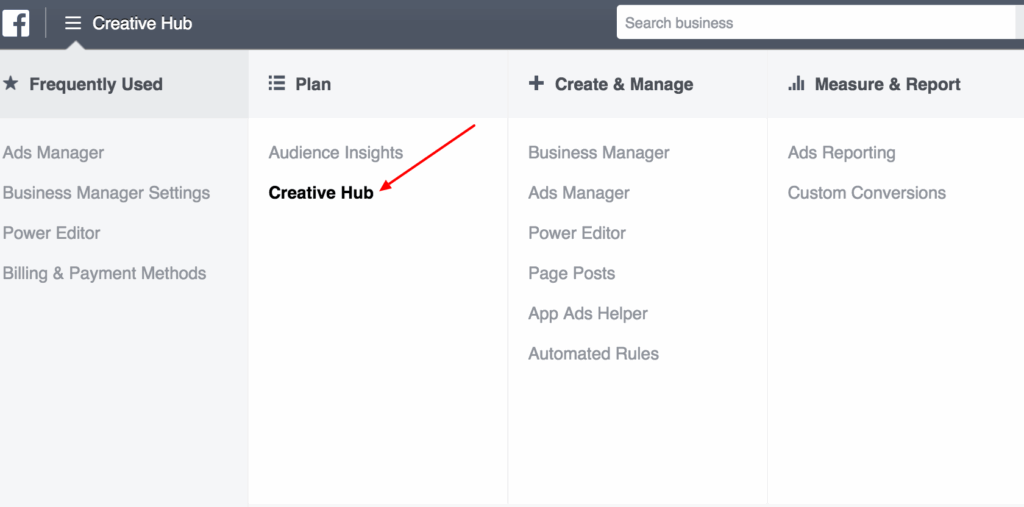Open Ads Reporting

click(x=842, y=153)
